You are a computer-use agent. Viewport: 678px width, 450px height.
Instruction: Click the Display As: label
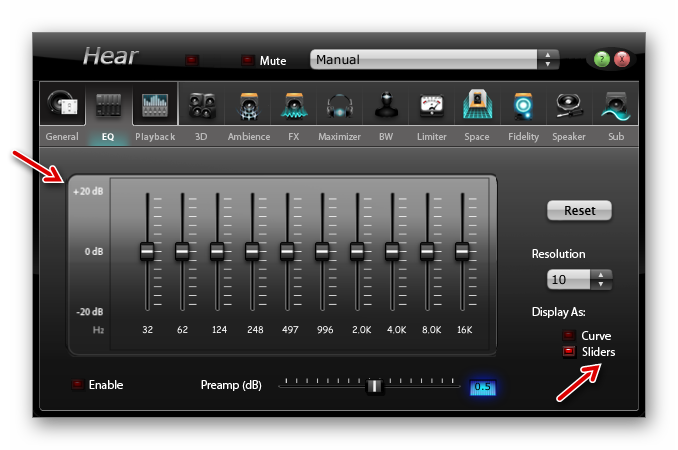click(x=559, y=312)
